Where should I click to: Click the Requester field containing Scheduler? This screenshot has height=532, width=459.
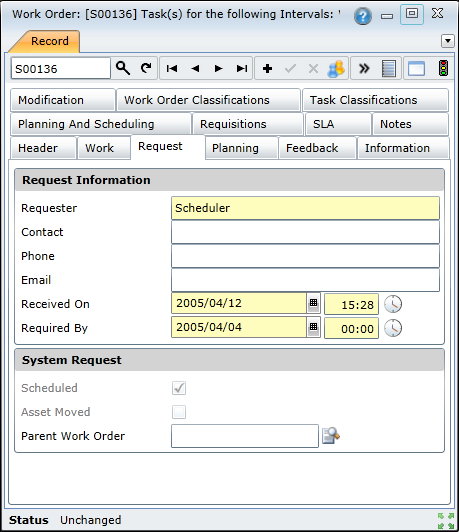(x=305, y=208)
